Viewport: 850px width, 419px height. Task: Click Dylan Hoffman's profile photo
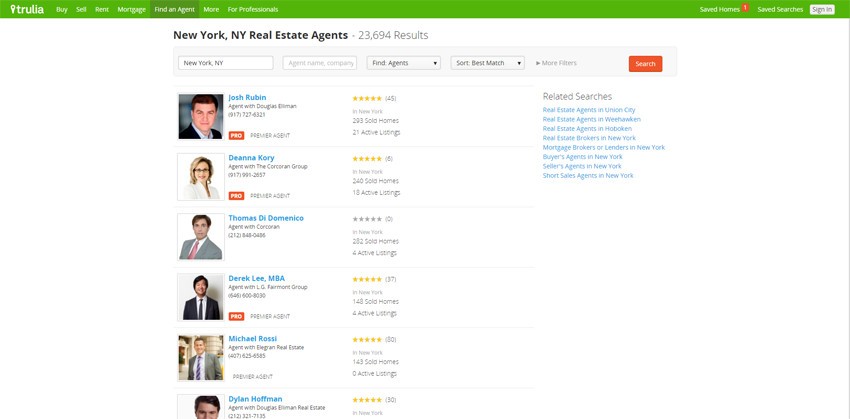[201, 407]
